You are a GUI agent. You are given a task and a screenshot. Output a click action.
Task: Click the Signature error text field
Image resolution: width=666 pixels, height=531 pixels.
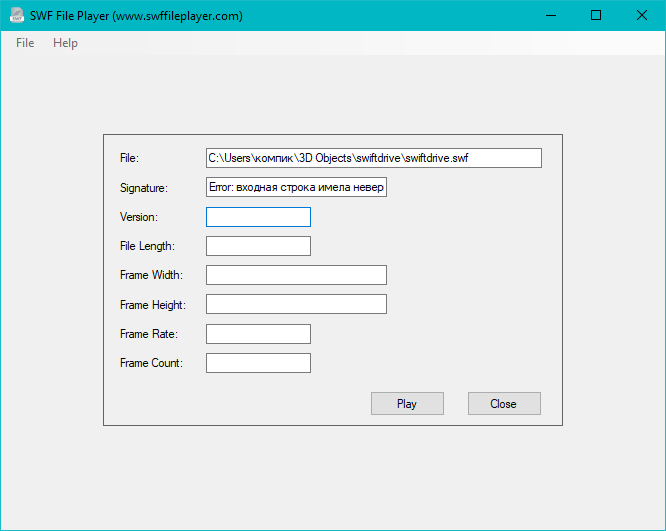click(296, 187)
